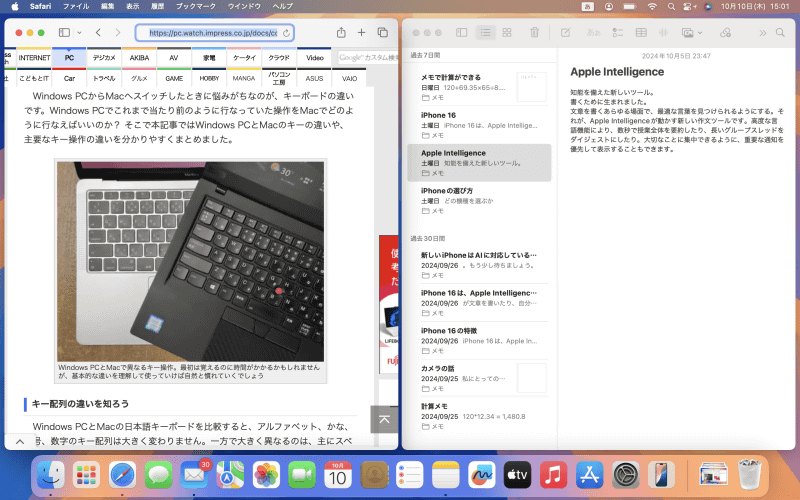Open Safari ブックマーク menu
The image size is (800, 500).
[x=196, y=6]
